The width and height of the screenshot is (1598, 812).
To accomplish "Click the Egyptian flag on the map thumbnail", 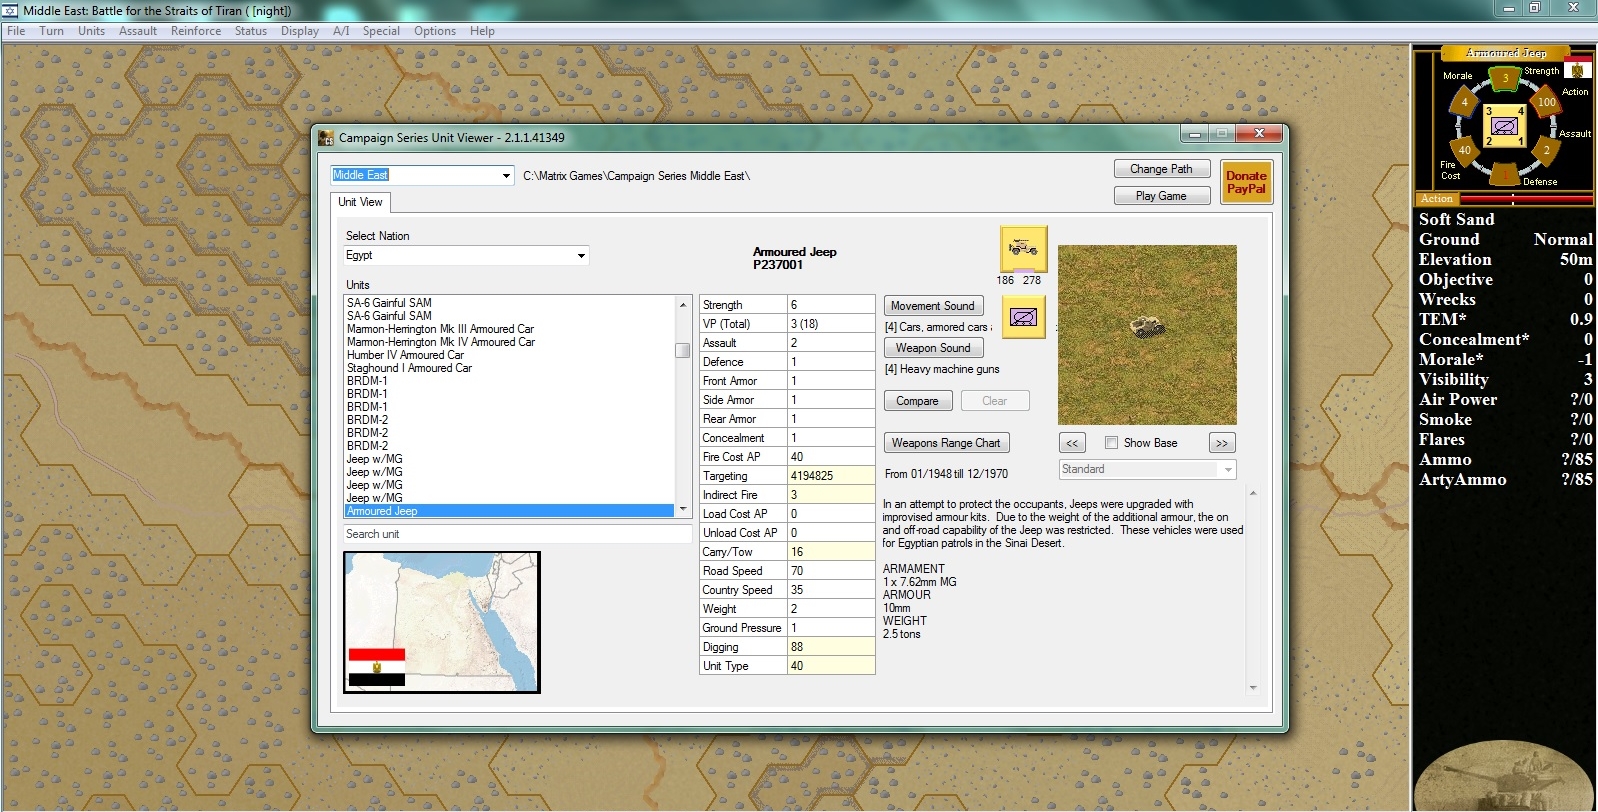I will (377, 667).
